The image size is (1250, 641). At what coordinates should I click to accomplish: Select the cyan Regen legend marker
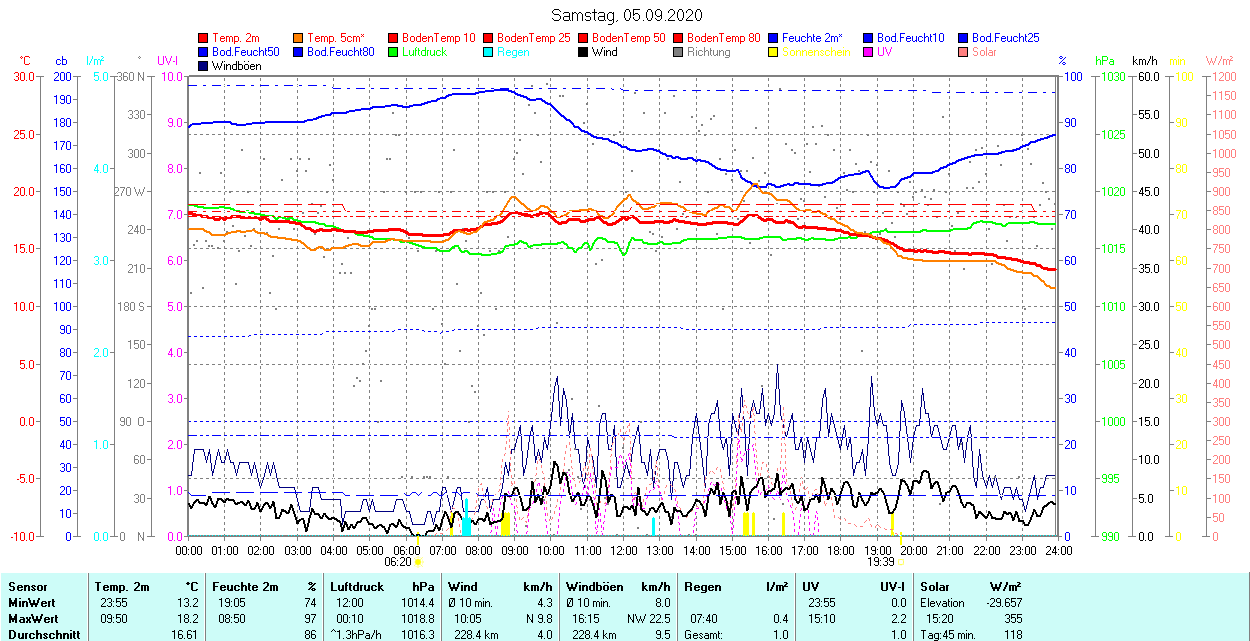pyautogui.click(x=489, y=52)
